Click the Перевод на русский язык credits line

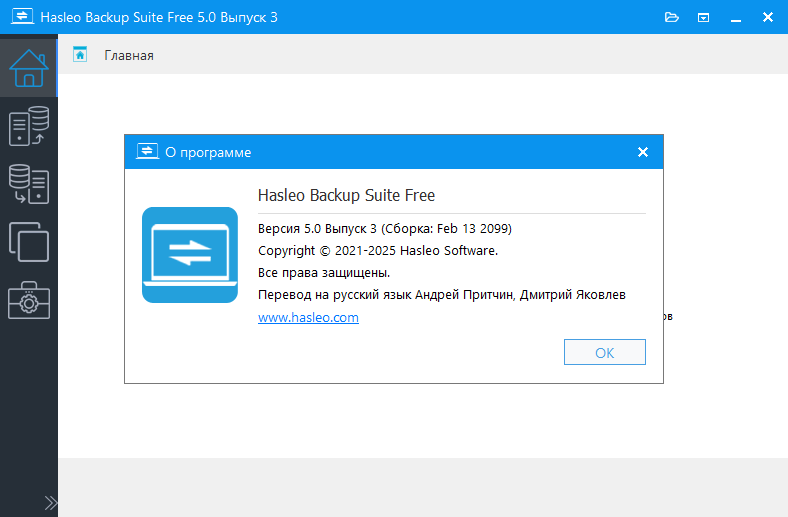[442, 294]
